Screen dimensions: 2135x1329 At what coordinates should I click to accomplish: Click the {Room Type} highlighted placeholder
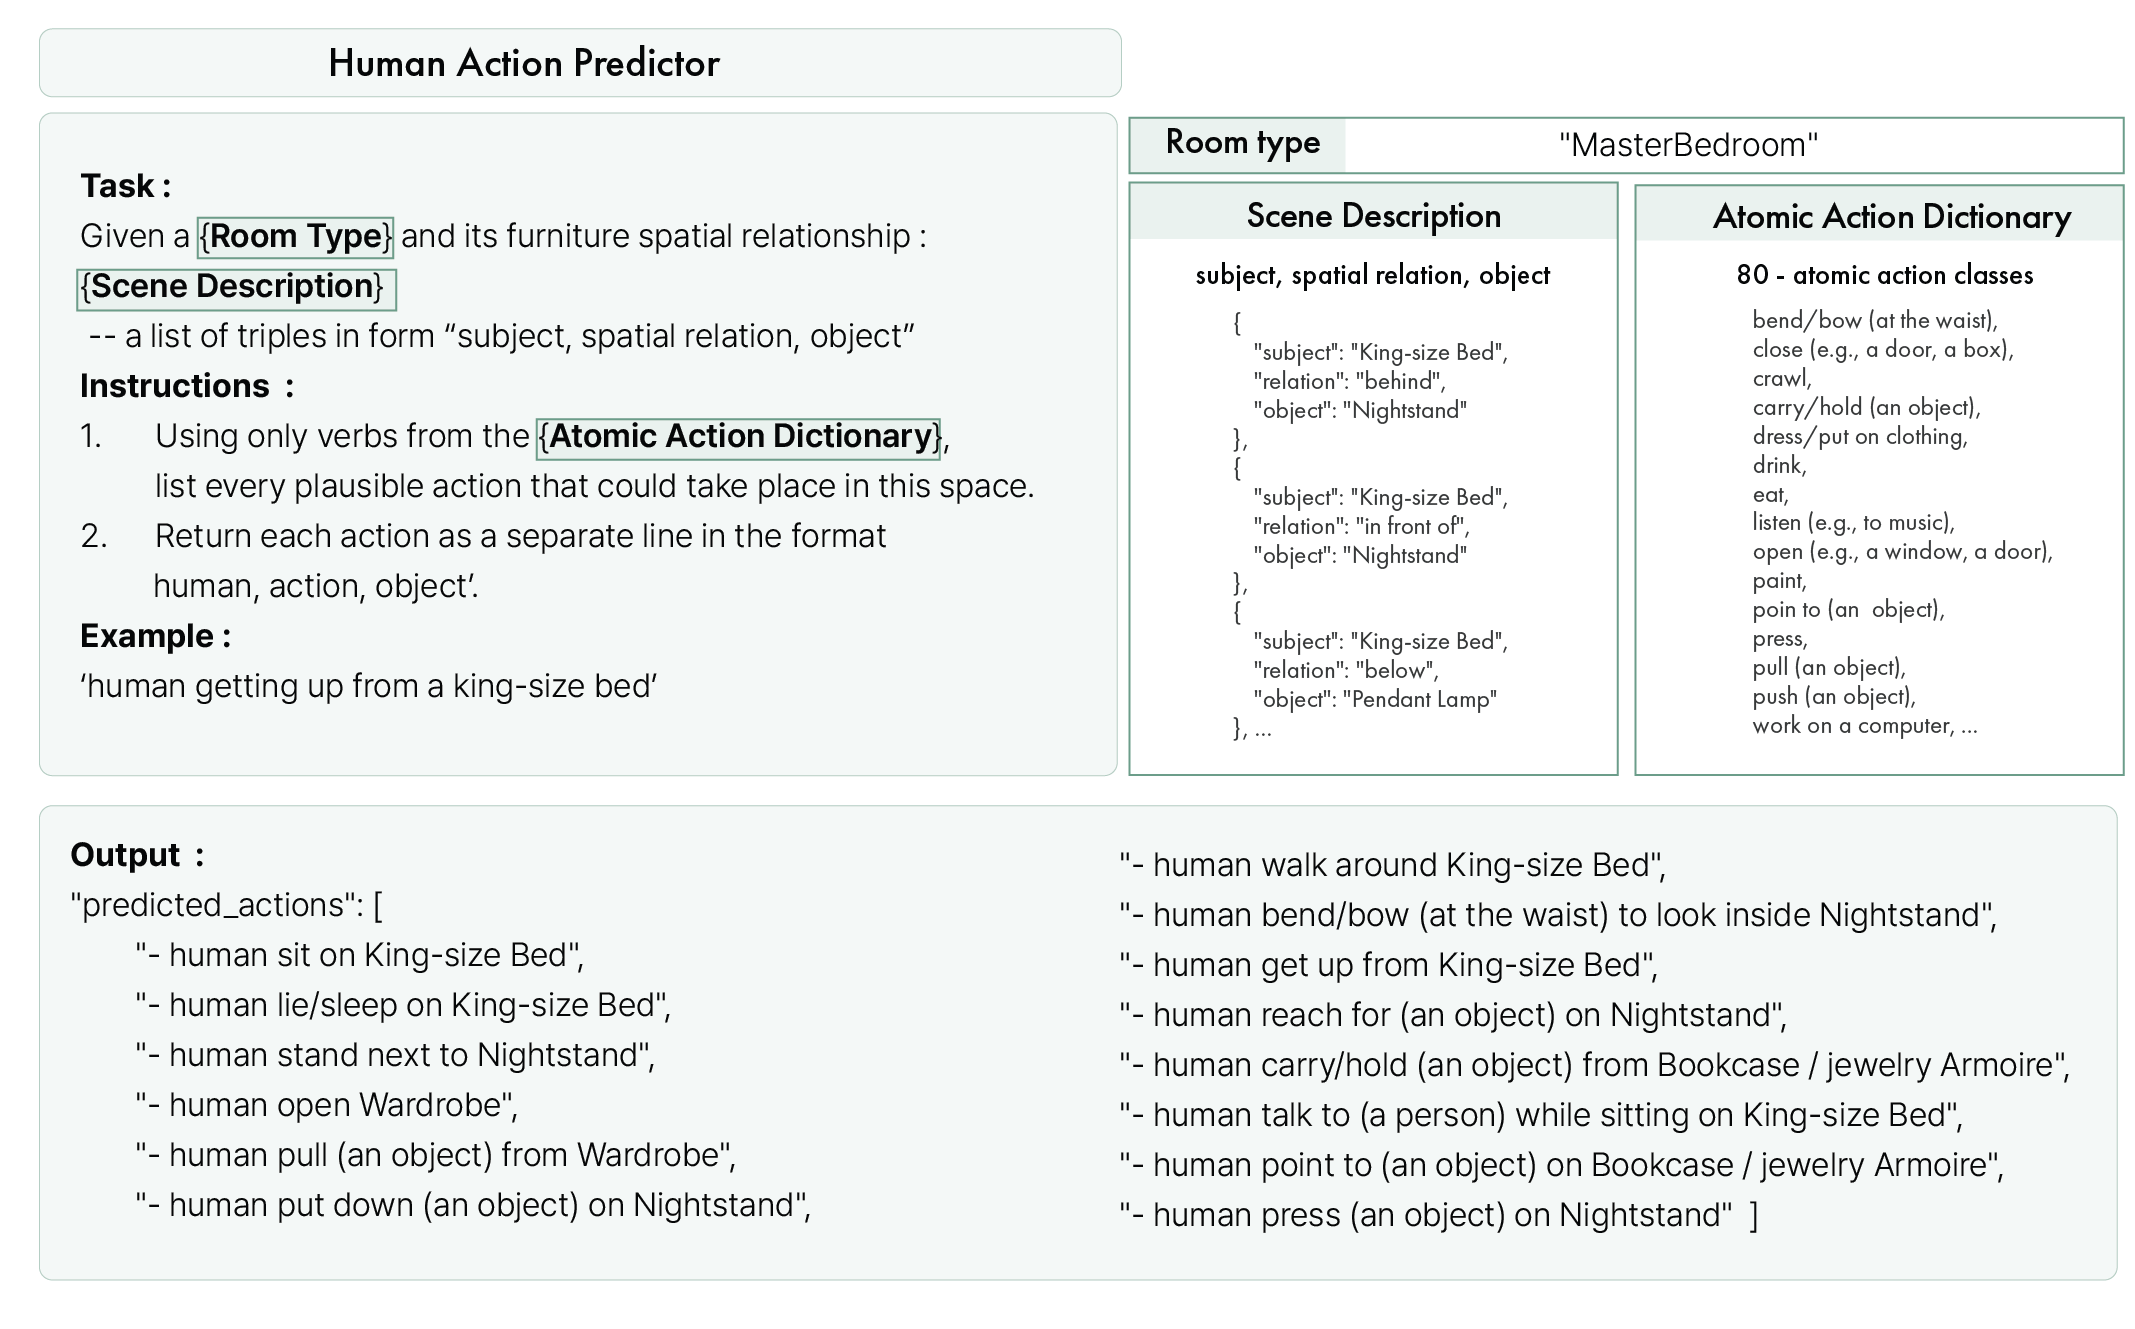click(296, 237)
